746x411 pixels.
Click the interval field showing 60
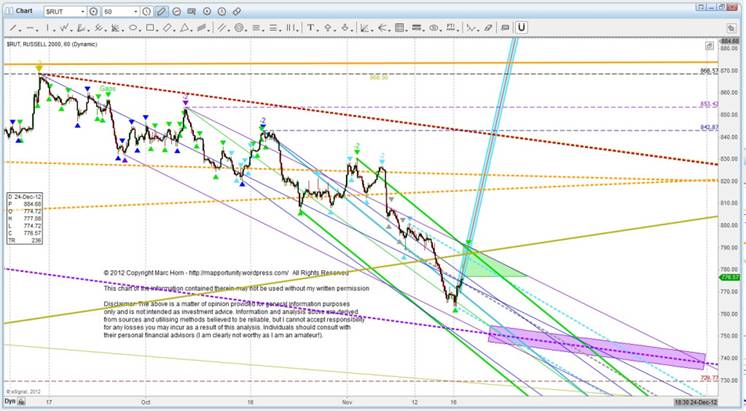[116, 10]
